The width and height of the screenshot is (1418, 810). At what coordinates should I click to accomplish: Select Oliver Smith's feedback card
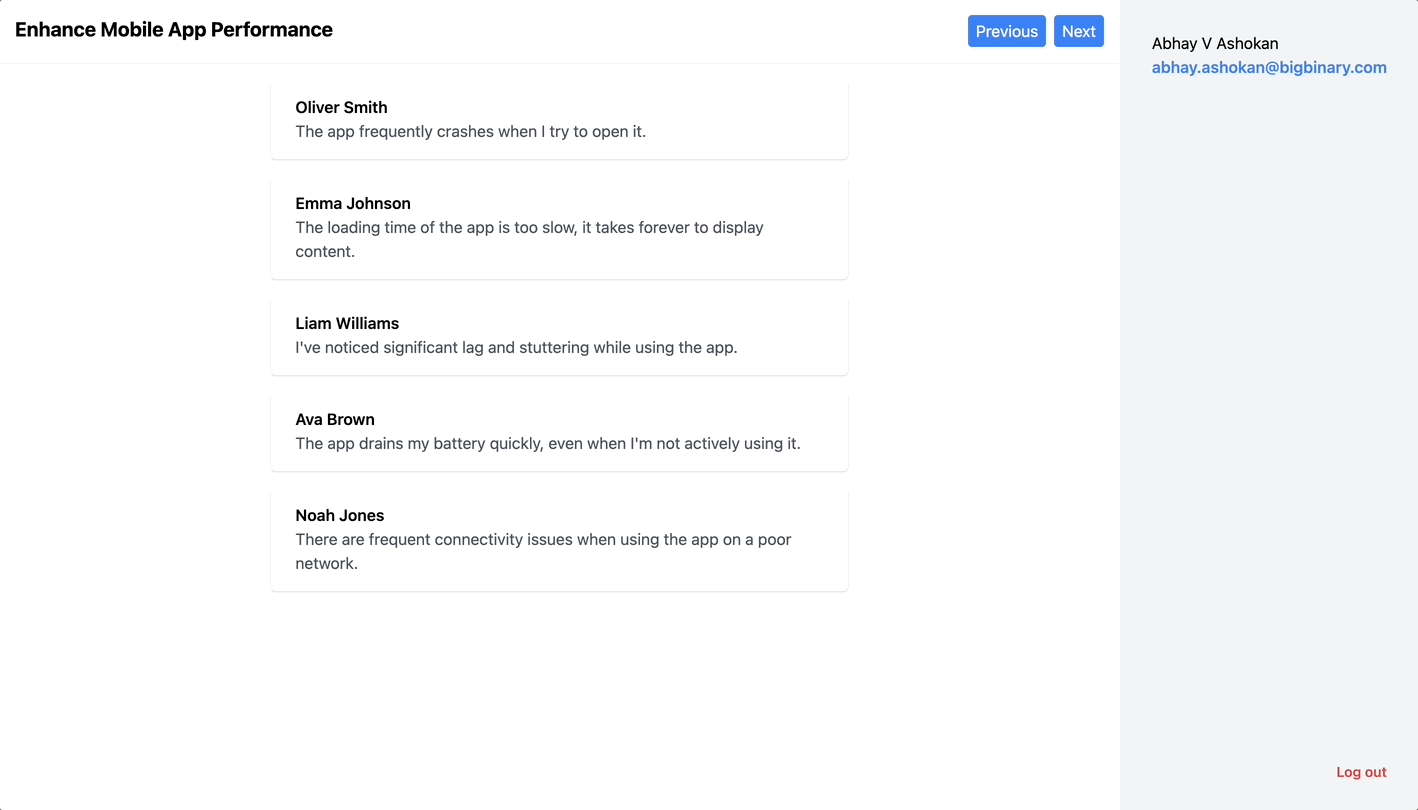pyautogui.click(x=559, y=120)
